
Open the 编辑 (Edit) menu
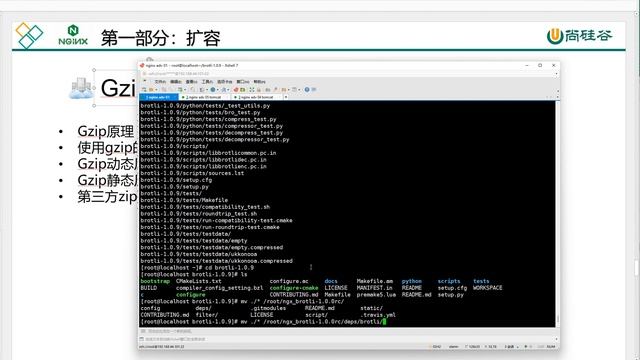tap(176, 82)
